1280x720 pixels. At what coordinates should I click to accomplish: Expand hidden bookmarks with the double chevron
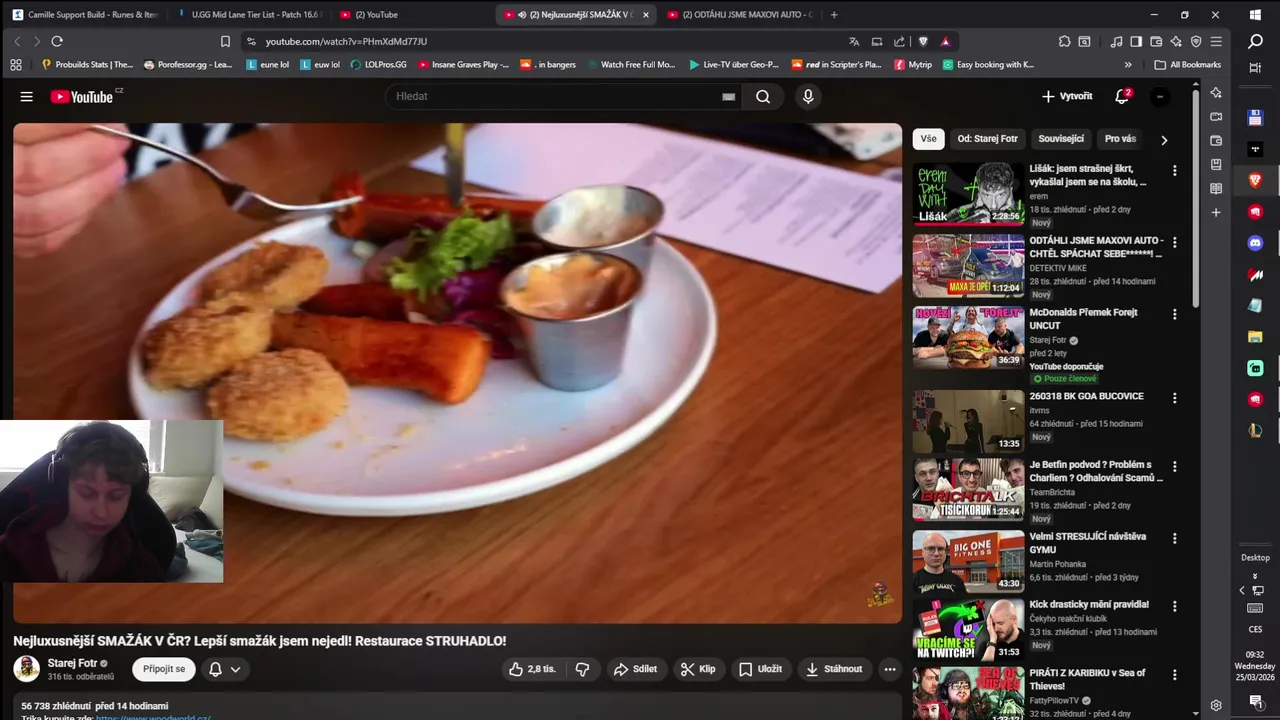pos(1128,64)
